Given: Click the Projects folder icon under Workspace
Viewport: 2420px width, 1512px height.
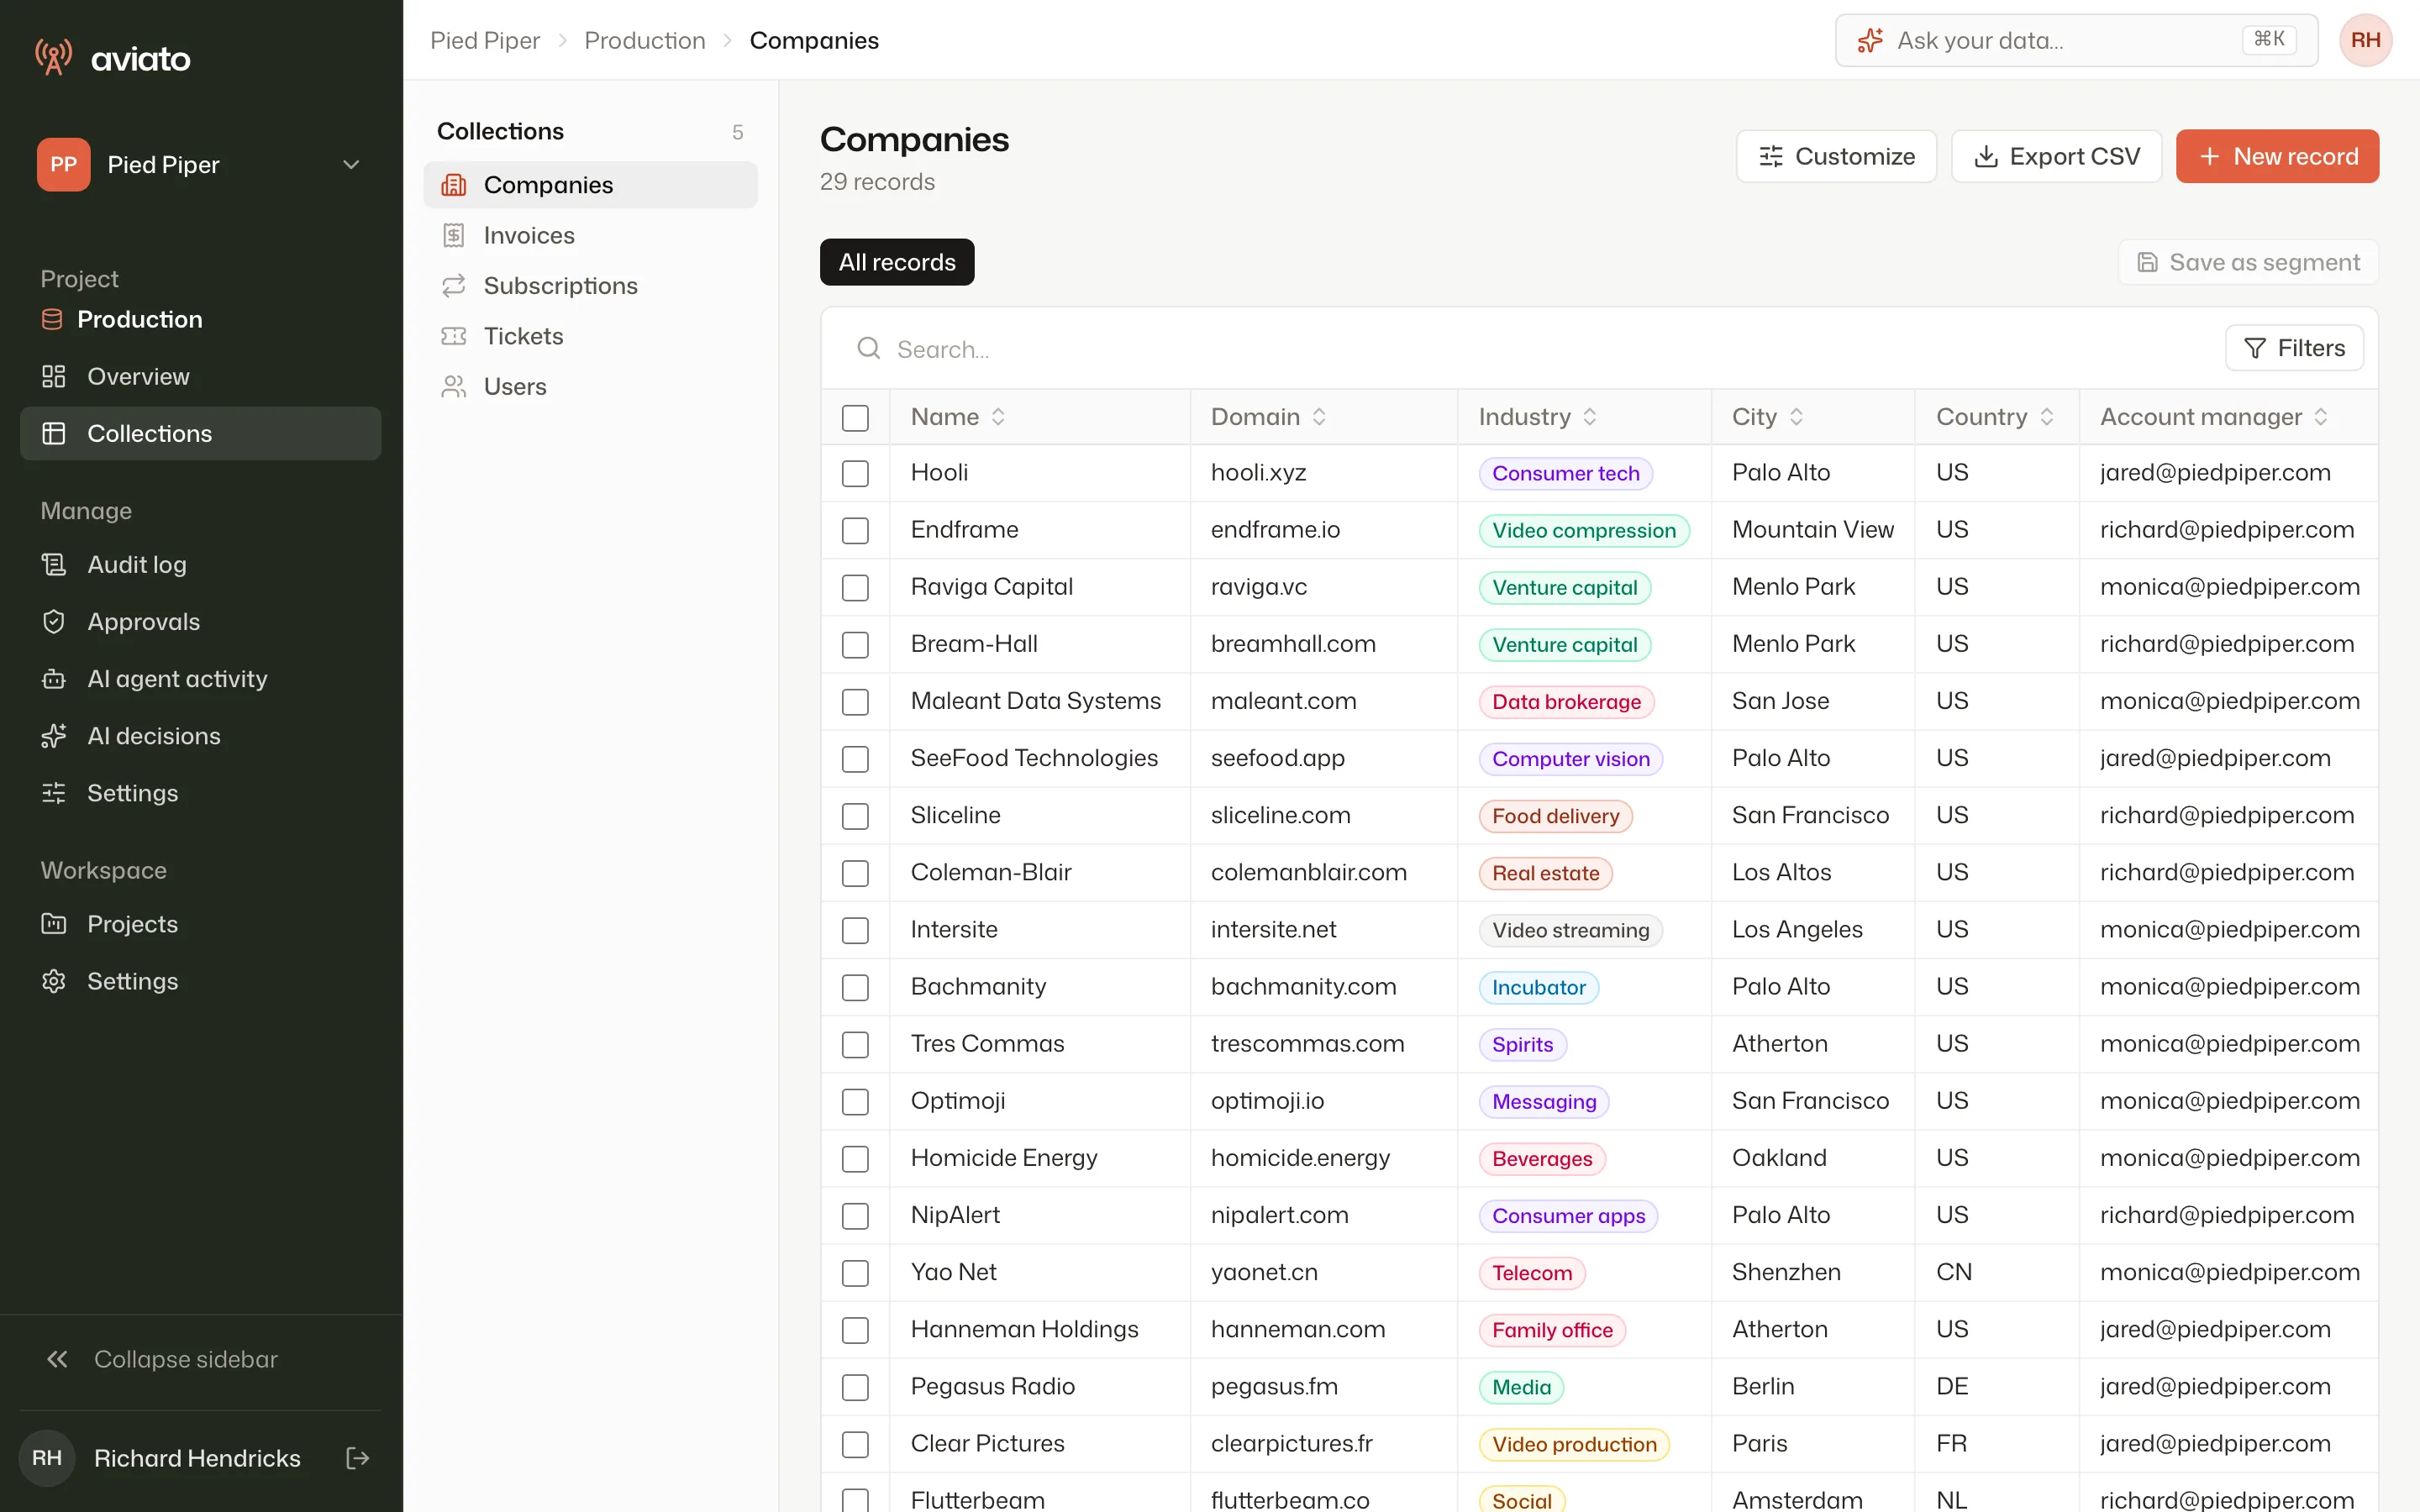Looking at the screenshot, I should click(x=54, y=924).
